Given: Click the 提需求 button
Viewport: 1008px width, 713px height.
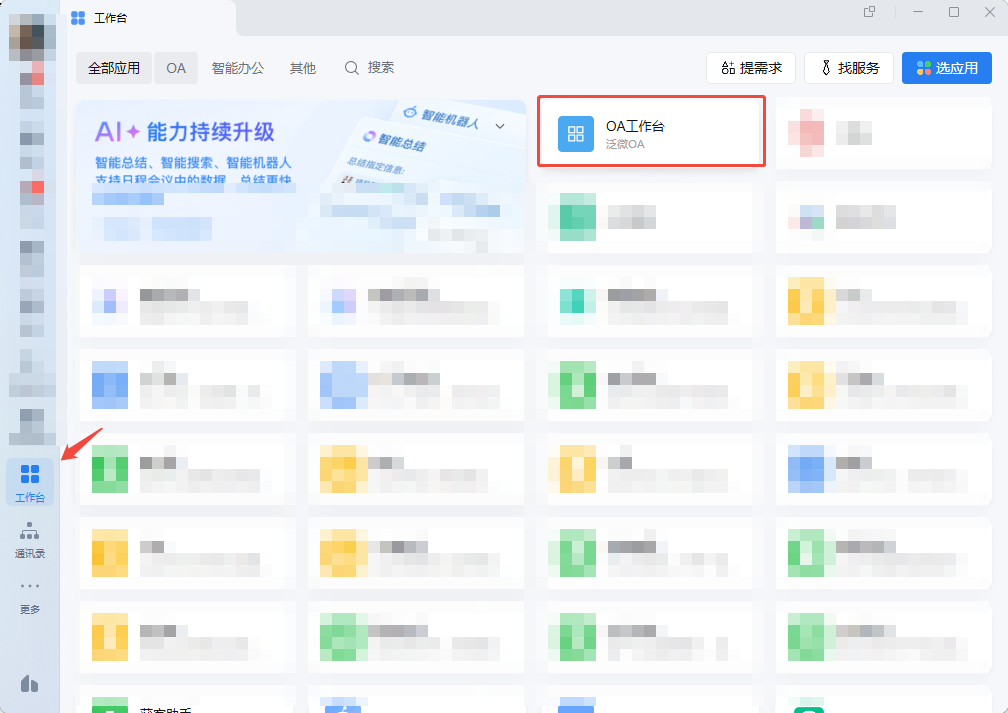Looking at the screenshot, I should click(x=750, y=68).
